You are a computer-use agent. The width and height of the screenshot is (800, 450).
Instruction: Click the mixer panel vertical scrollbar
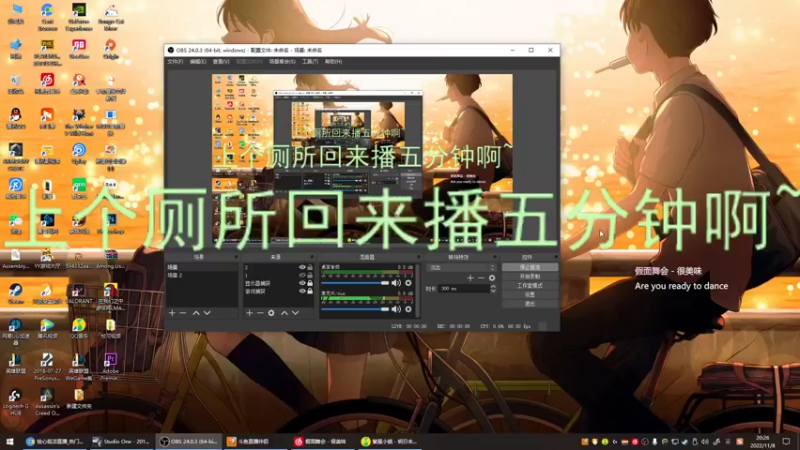pos(417,291)
